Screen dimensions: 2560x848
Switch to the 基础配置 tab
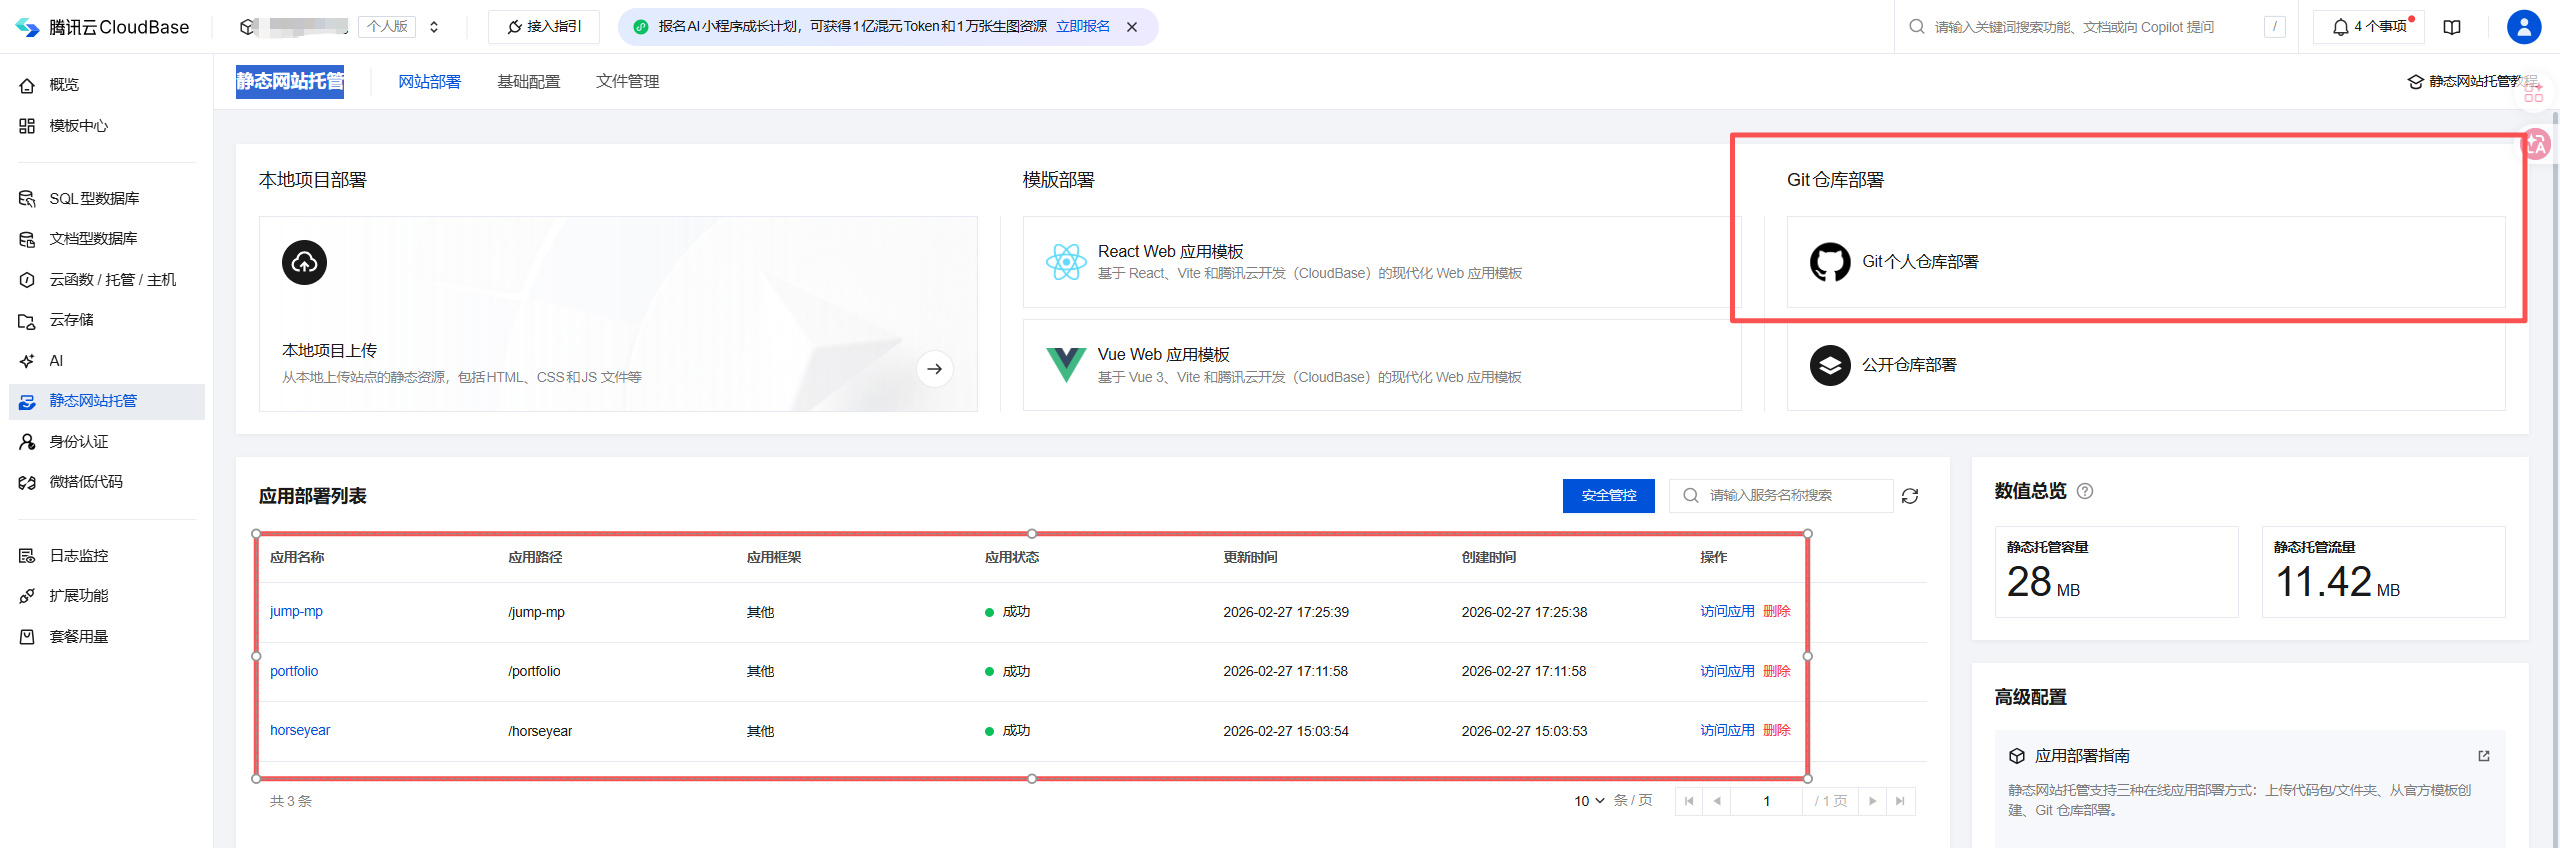529,82
